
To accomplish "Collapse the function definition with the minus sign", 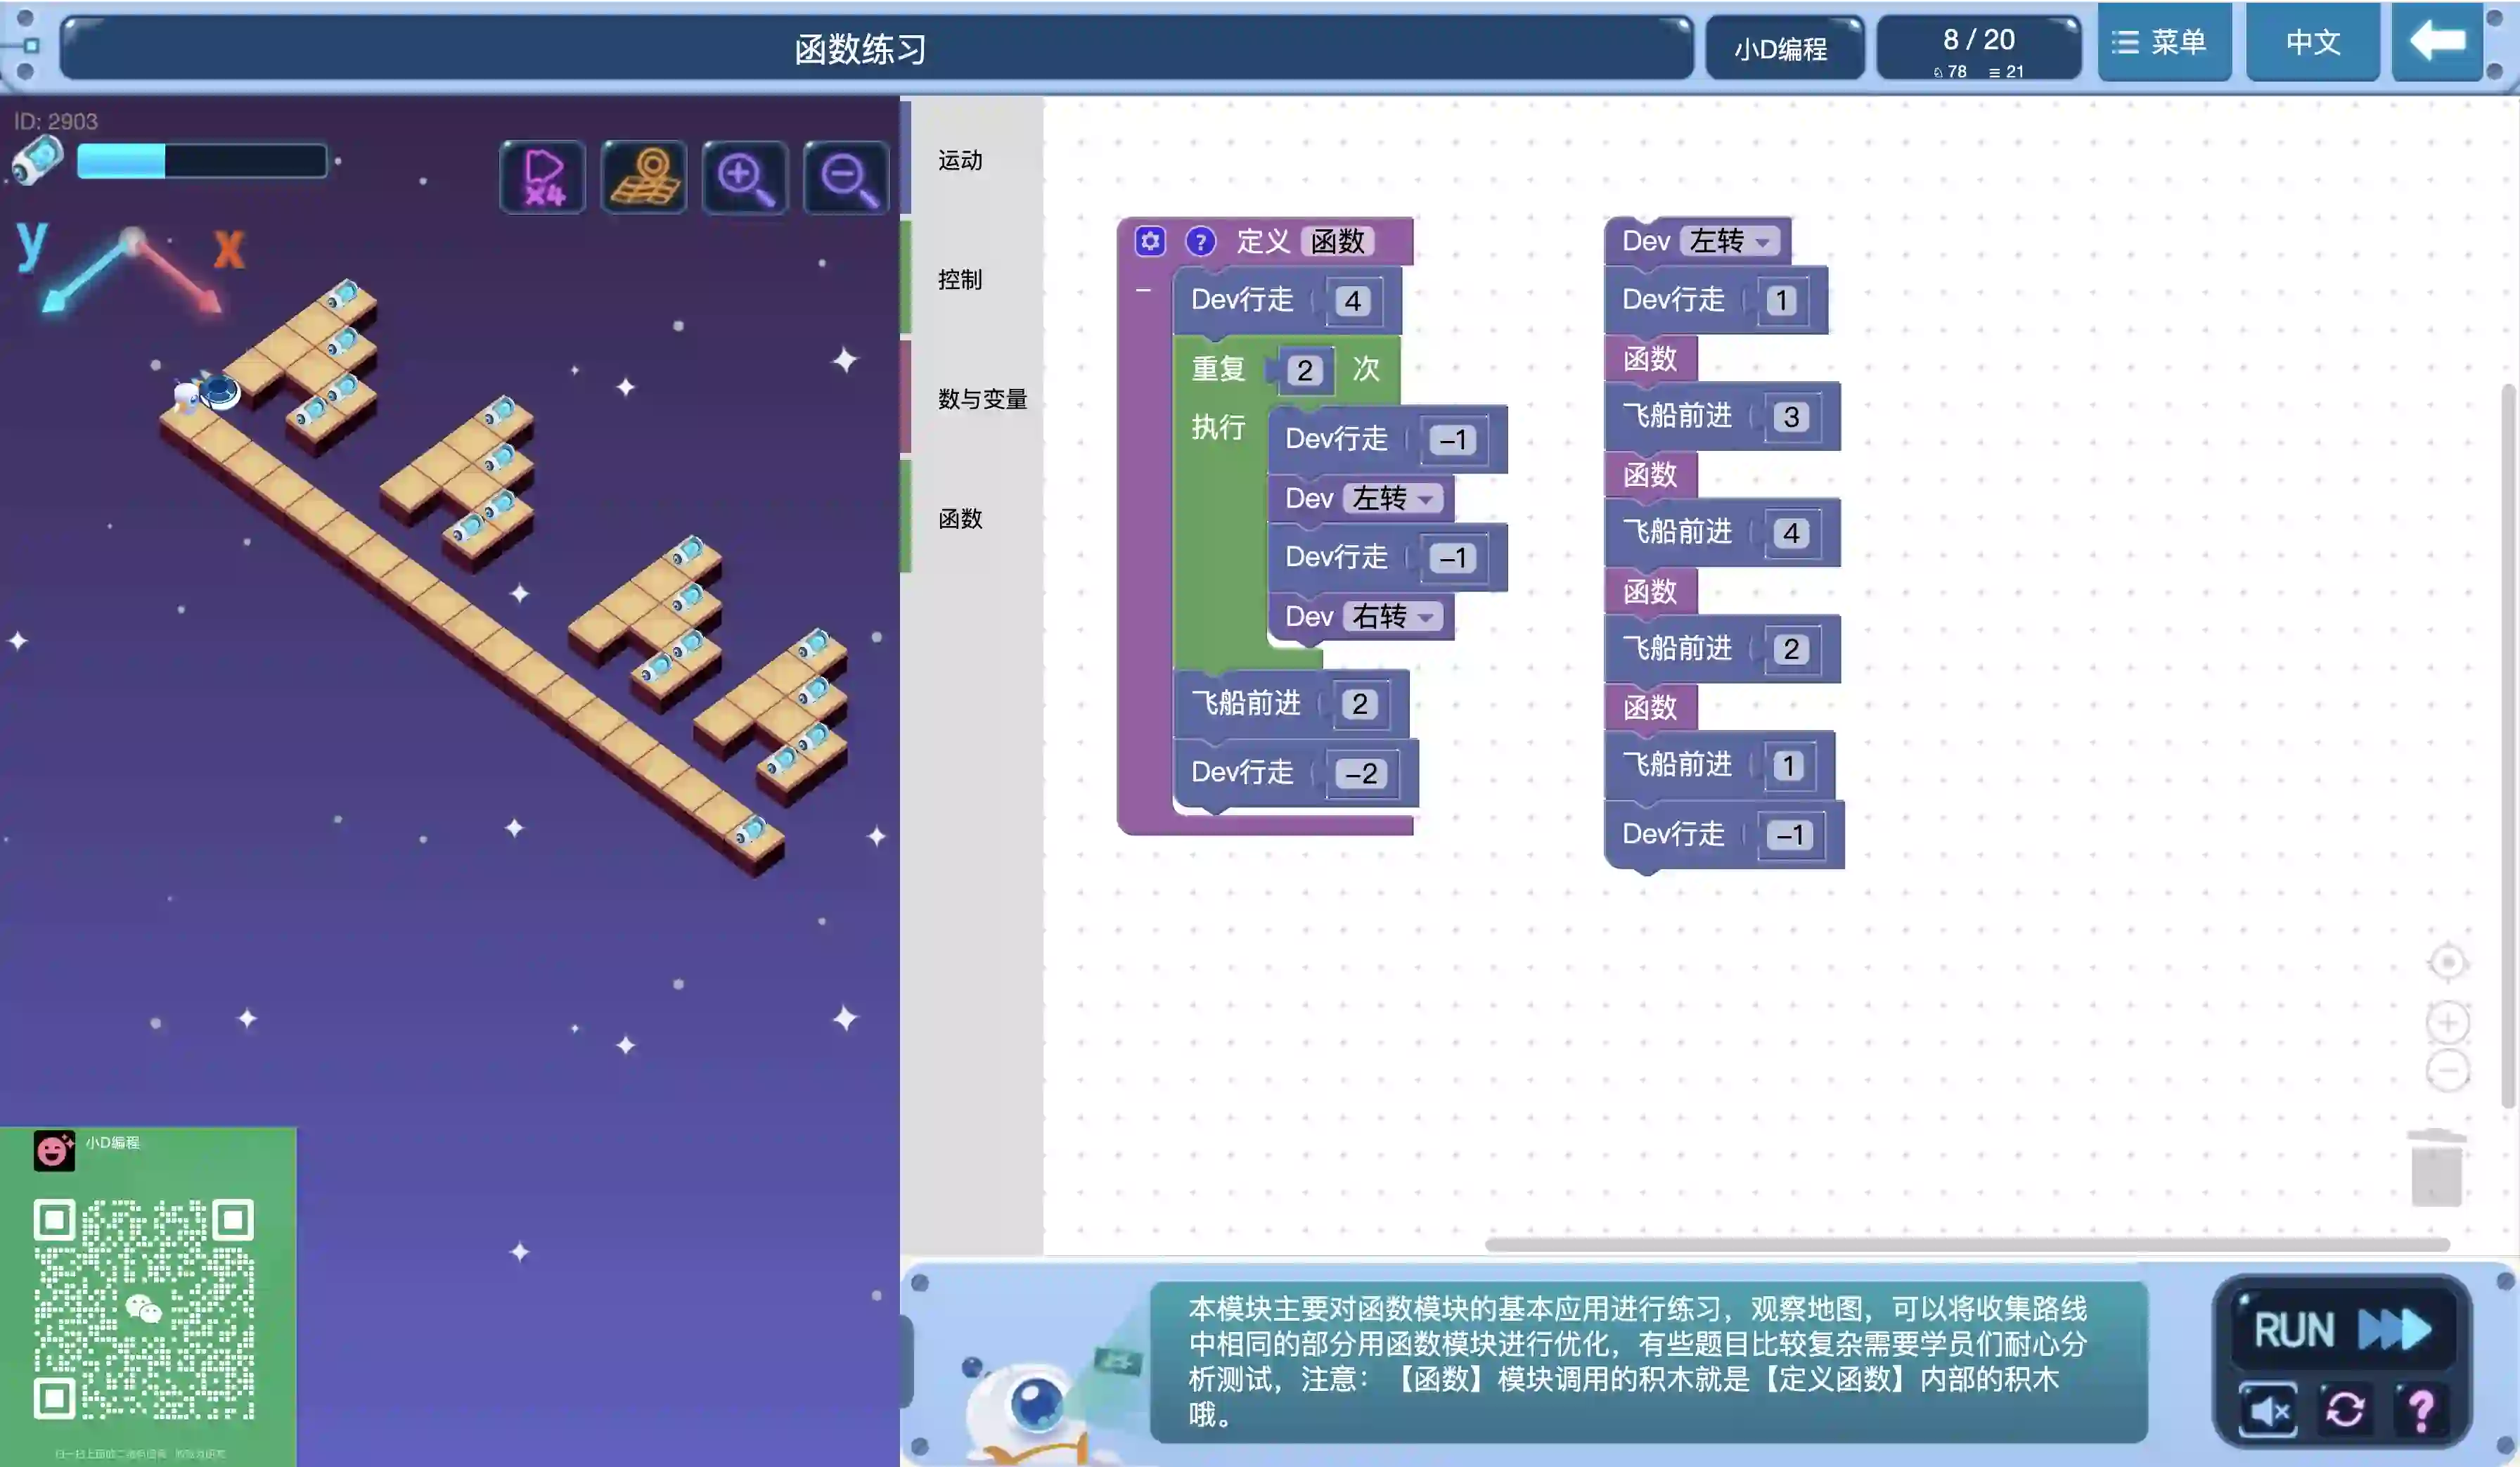I will point(1143,291).
